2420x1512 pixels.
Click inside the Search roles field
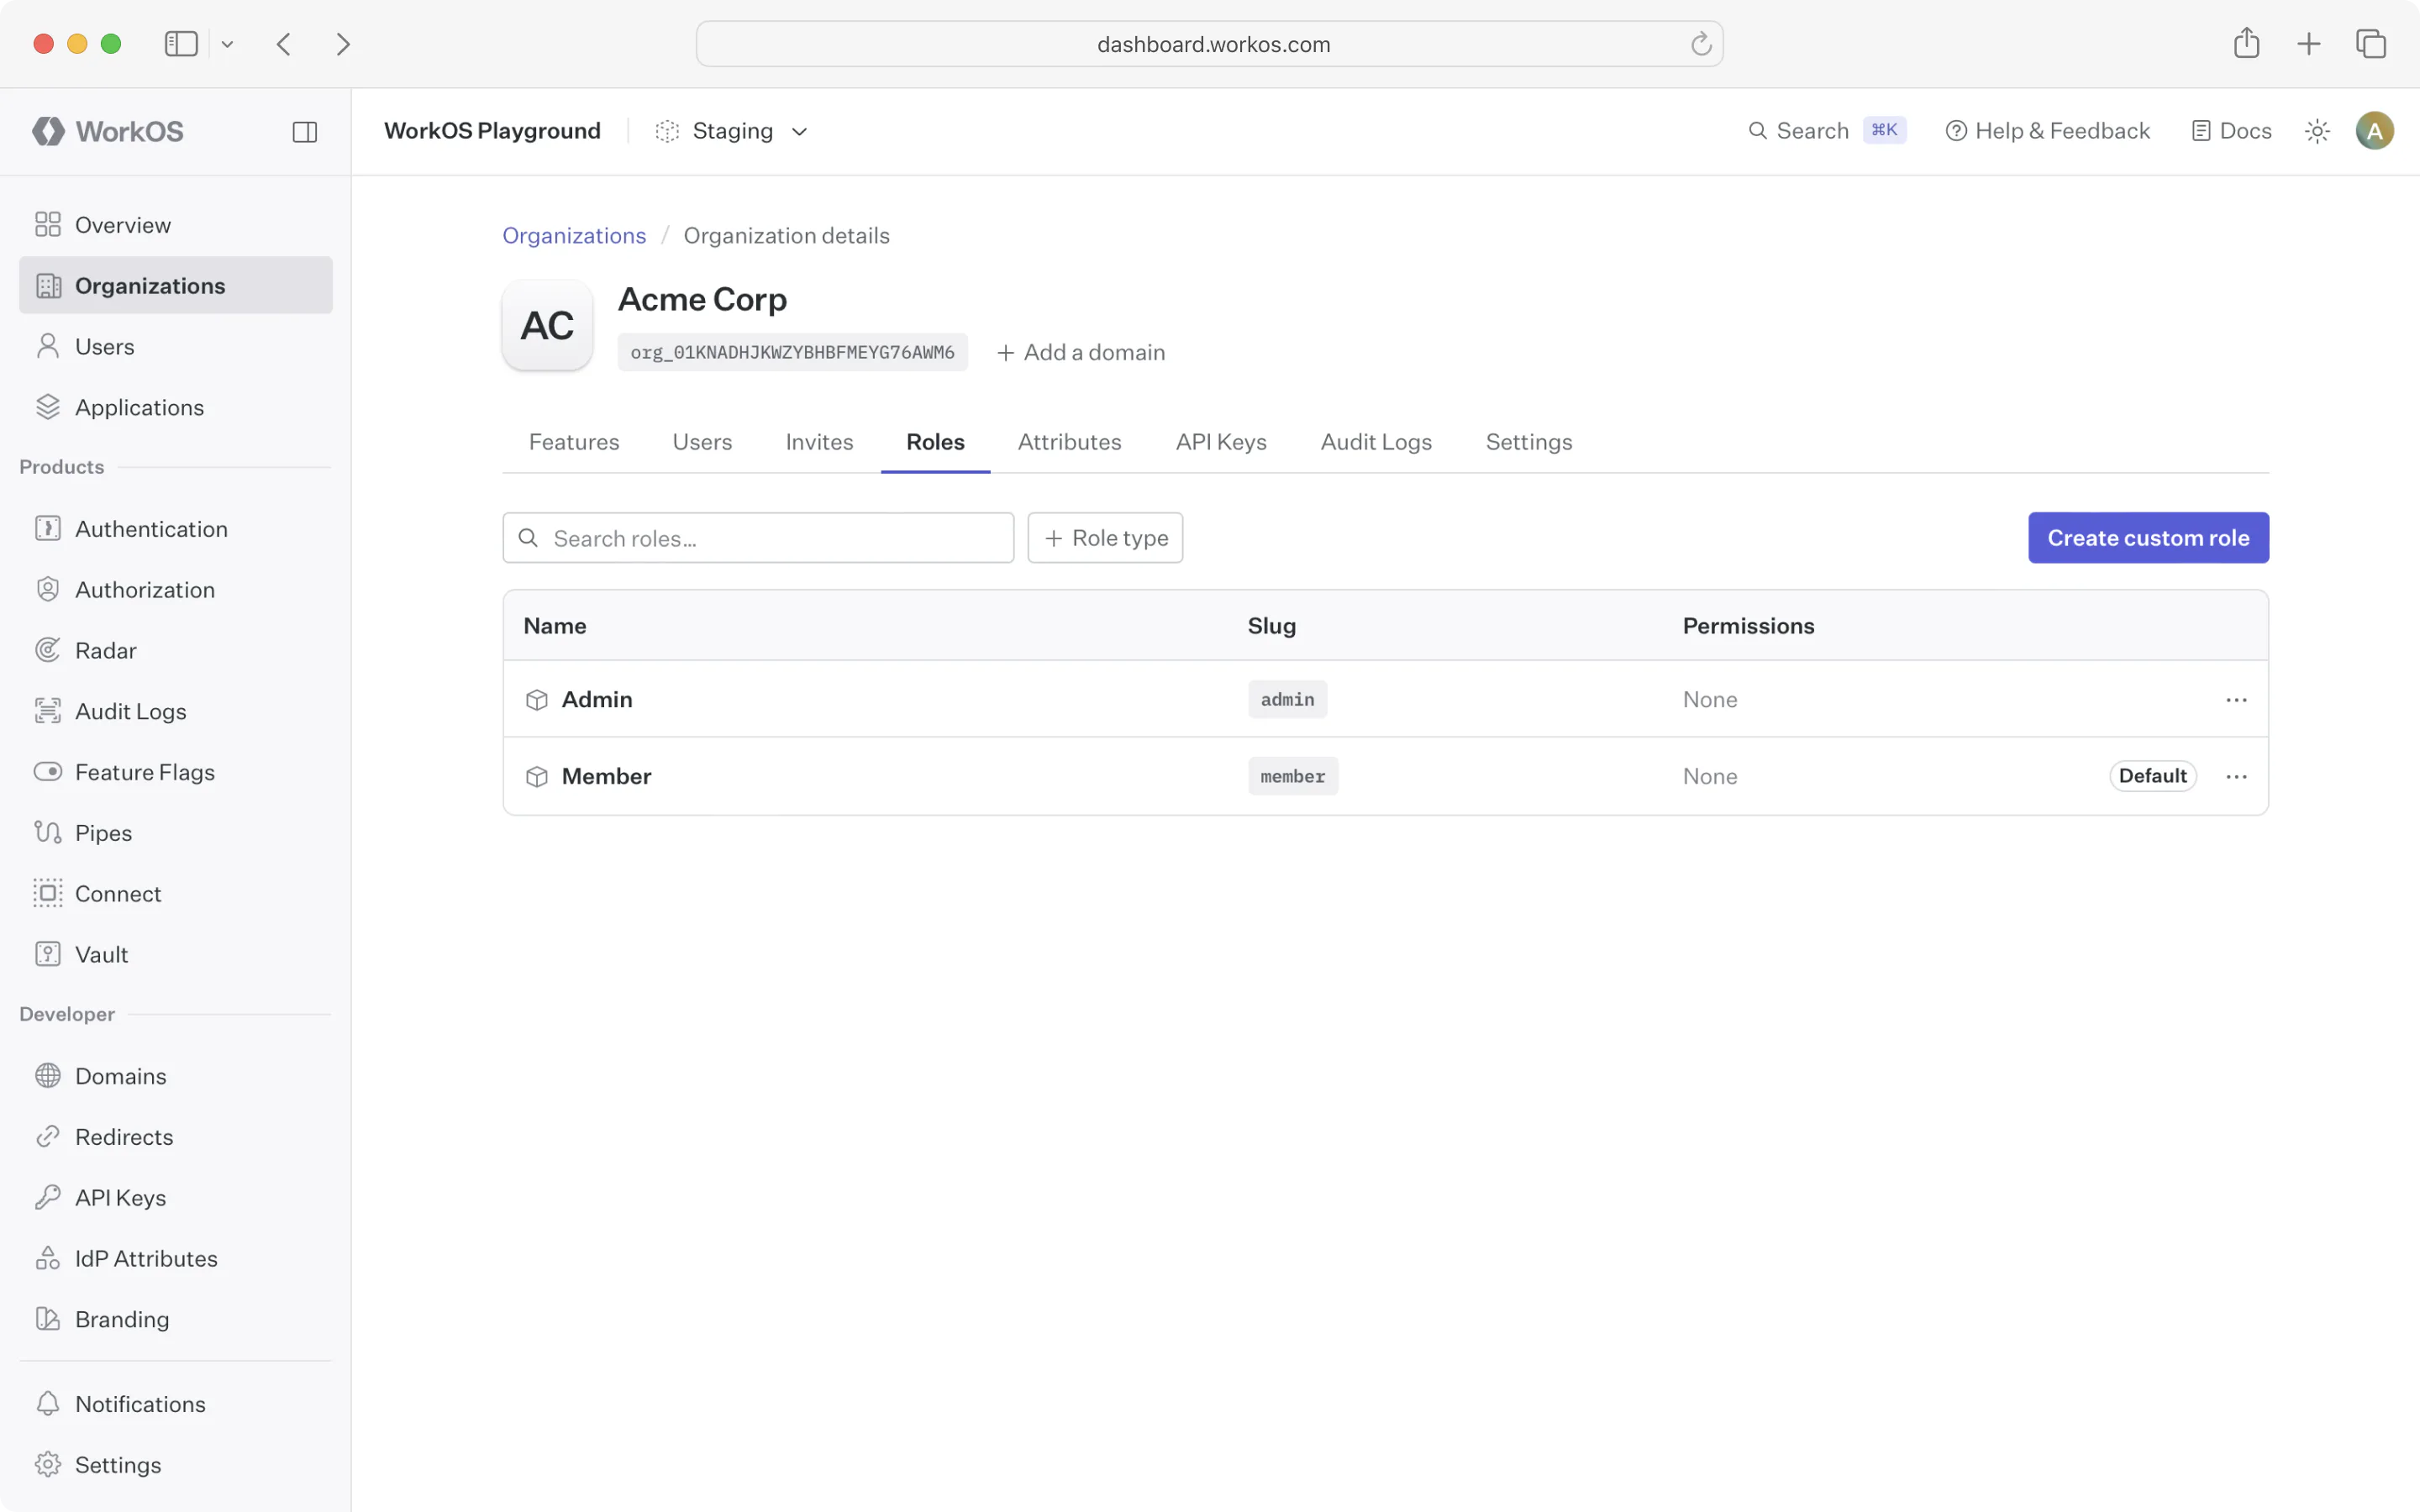[x=758, y=537]
